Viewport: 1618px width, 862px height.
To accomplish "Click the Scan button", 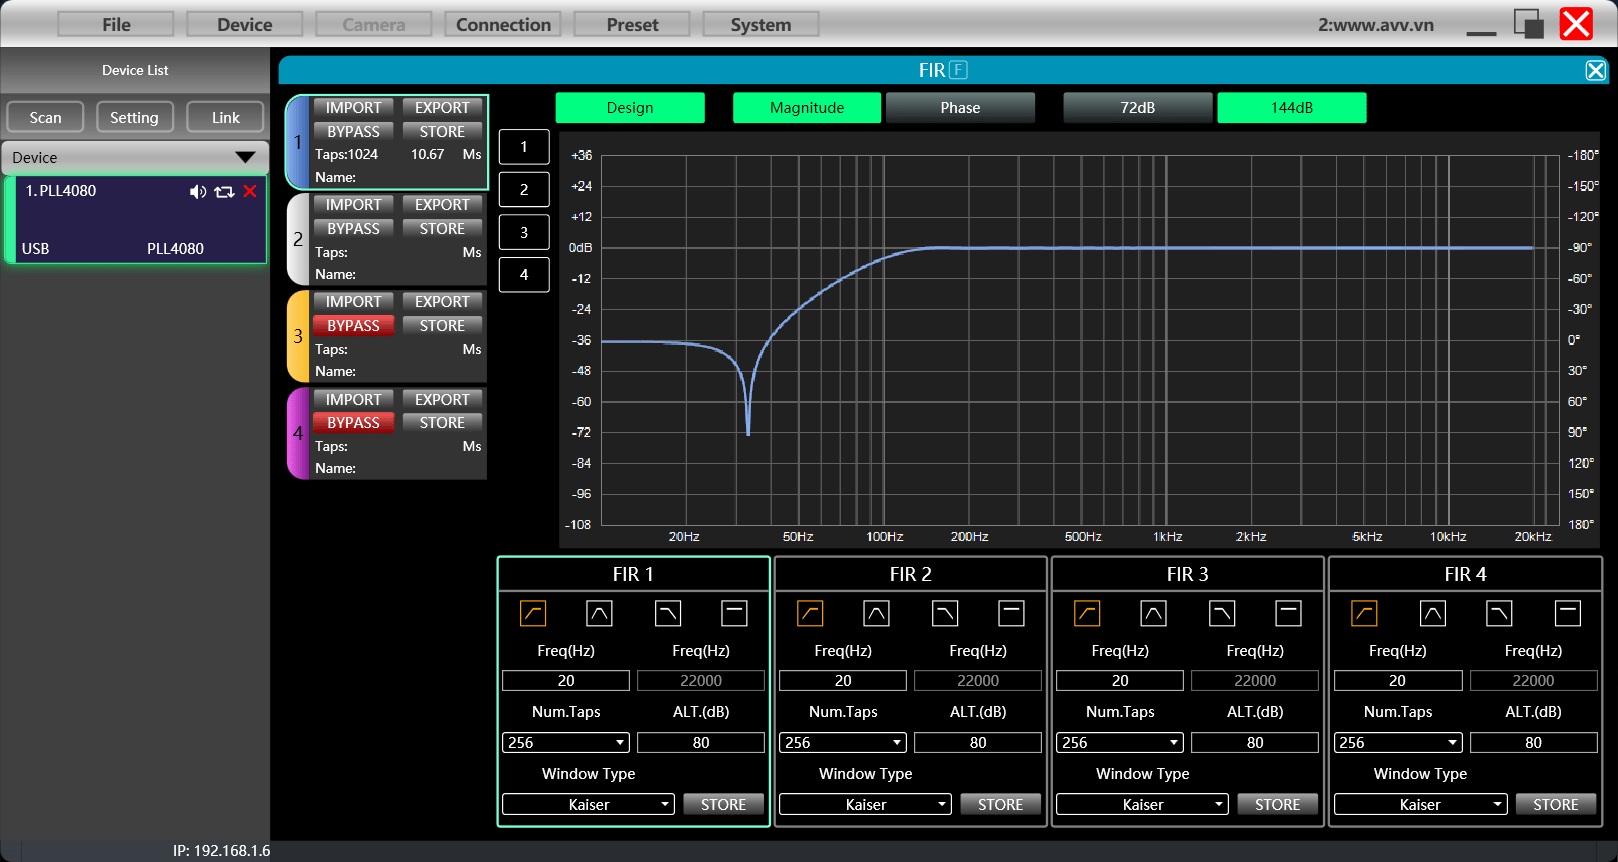I will pos(45,118).
